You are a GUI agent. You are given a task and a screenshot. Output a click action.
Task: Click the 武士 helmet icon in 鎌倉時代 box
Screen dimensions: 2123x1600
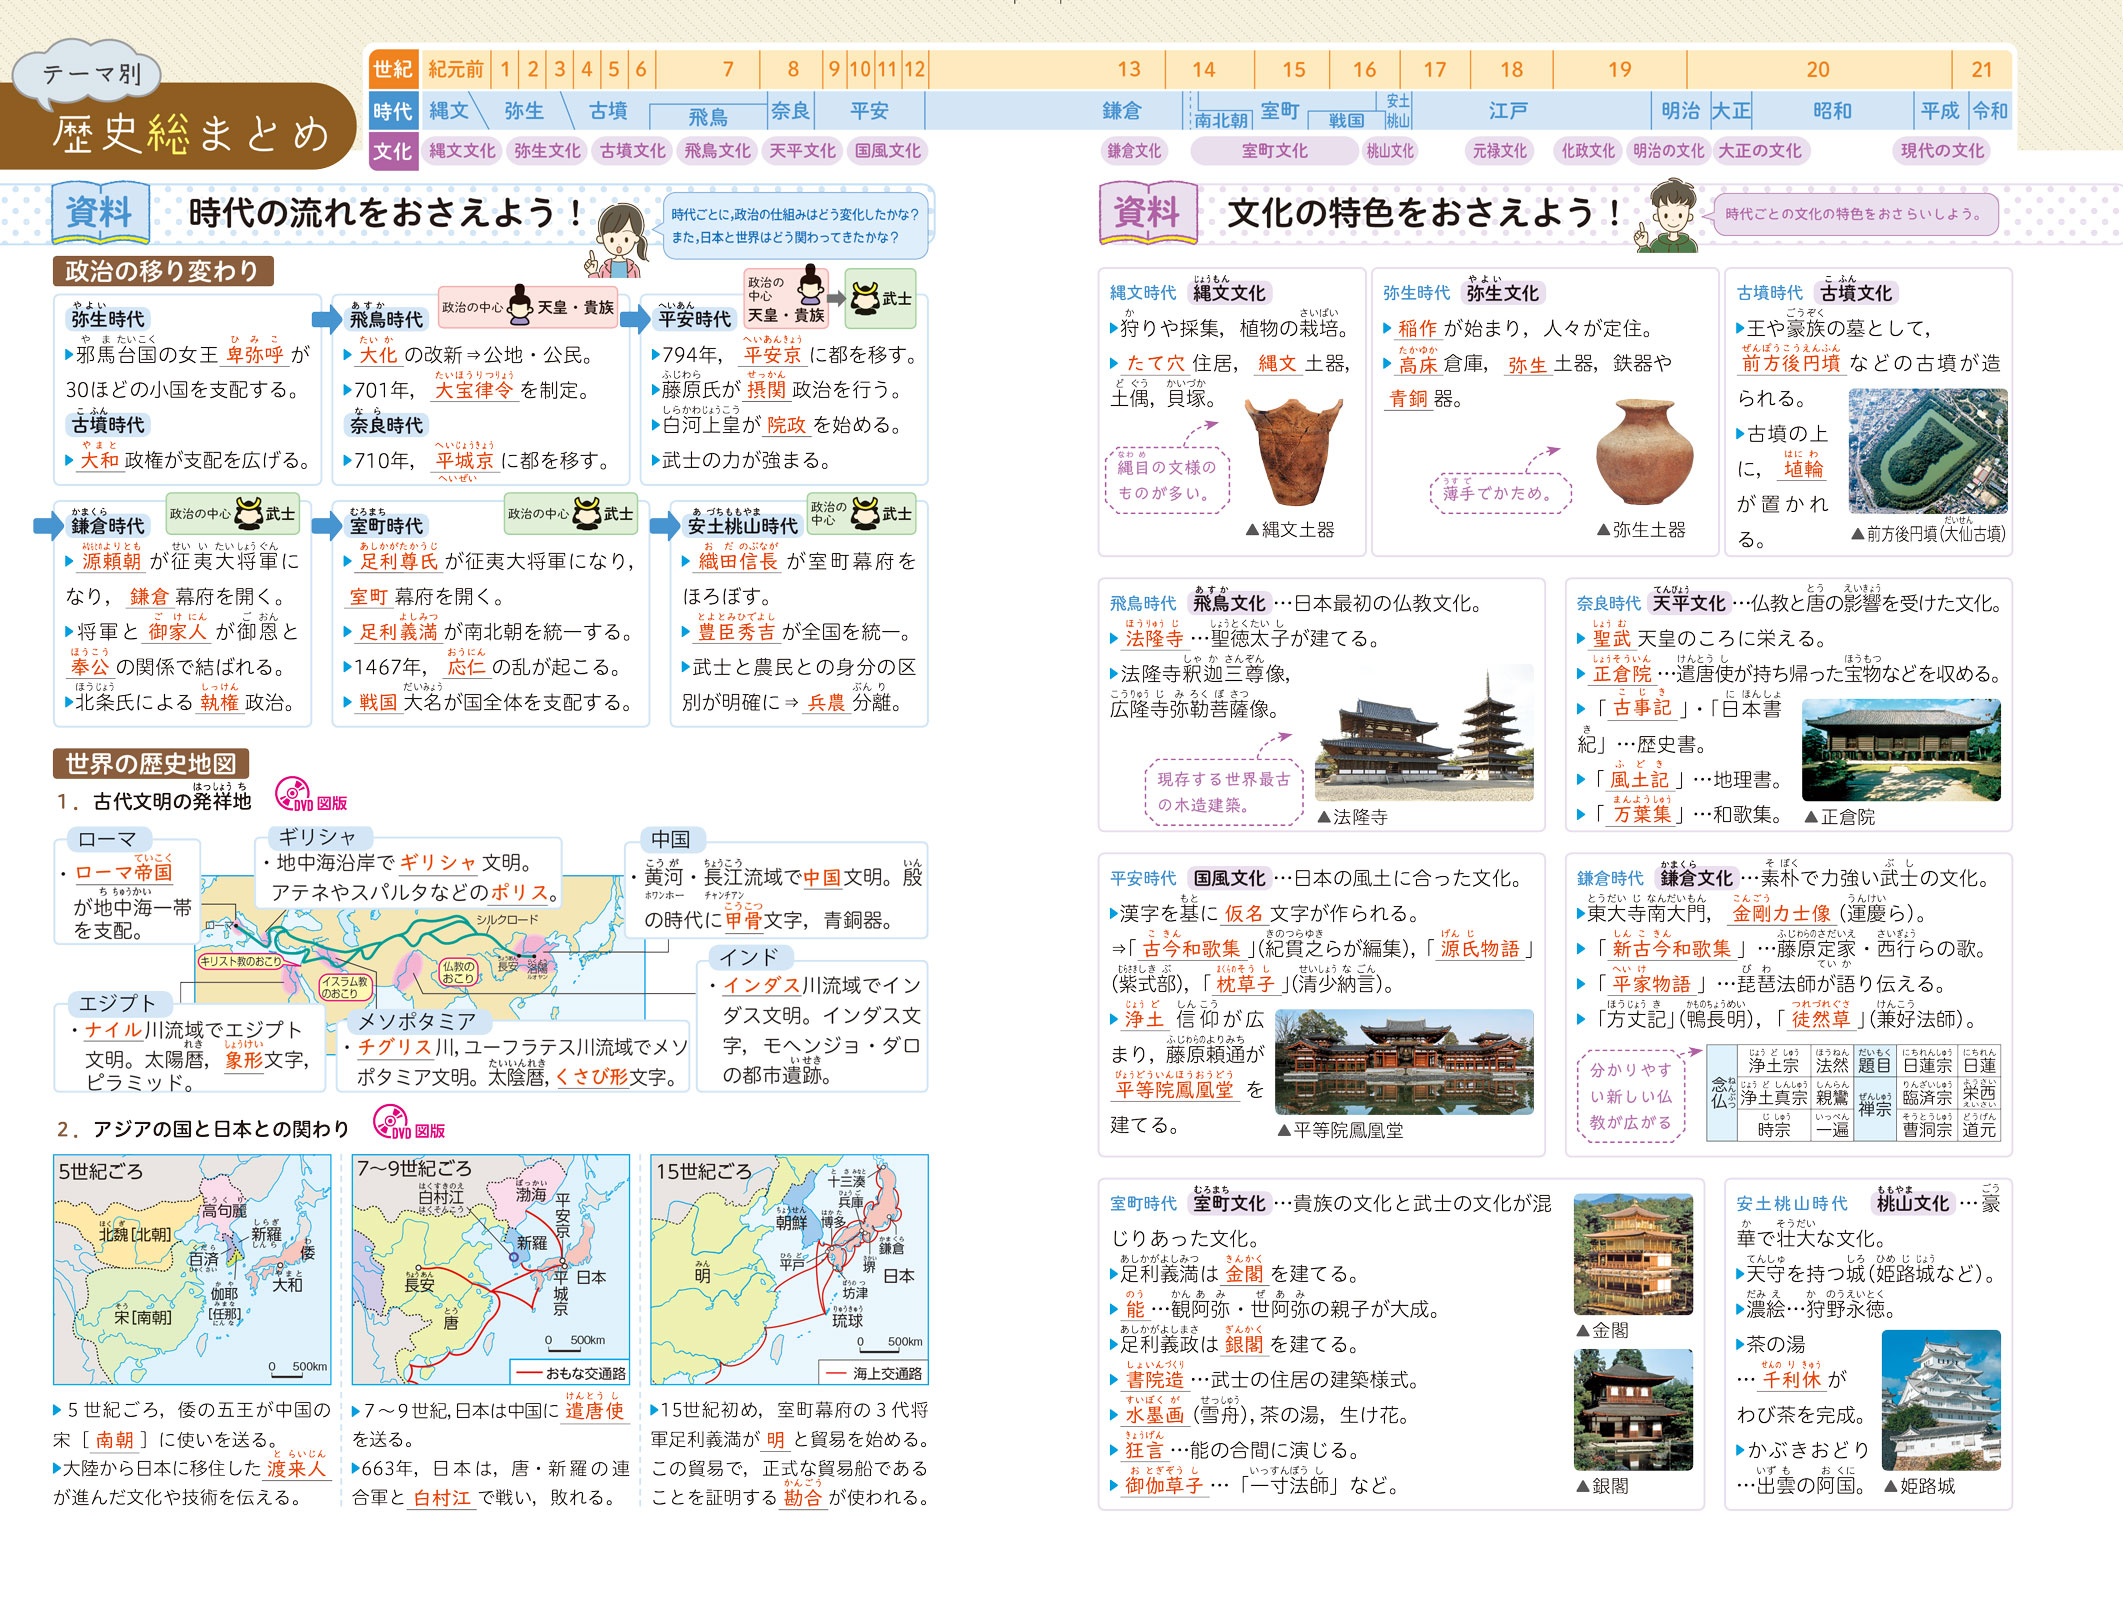tap(248, 514)
